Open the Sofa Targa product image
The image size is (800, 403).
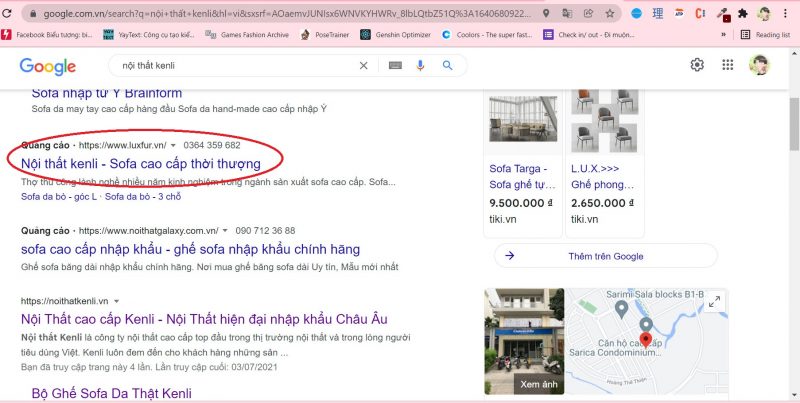(x=523, y=119)
